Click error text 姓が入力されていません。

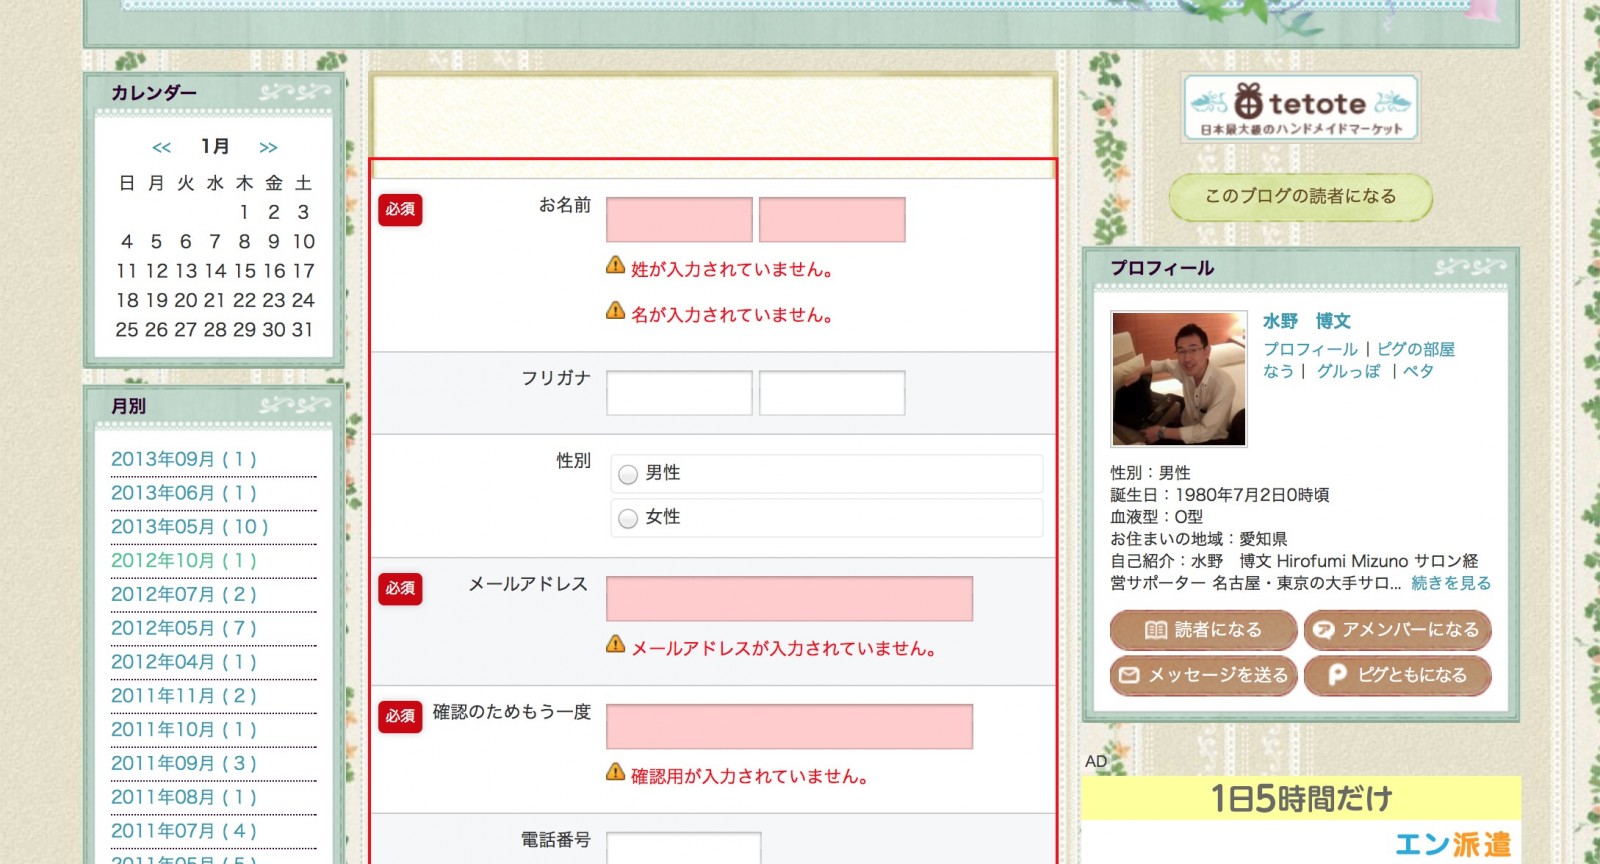pyautogui.click(x=733, y=270)
